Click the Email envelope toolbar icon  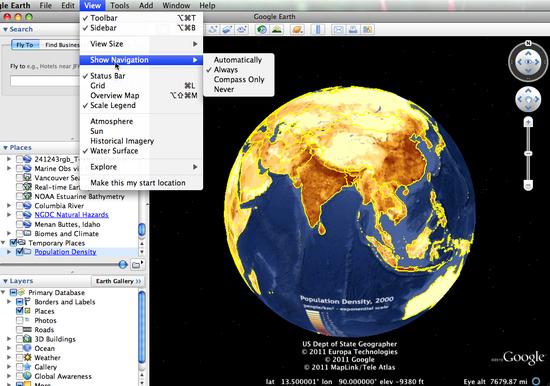[x=338, y=29]
